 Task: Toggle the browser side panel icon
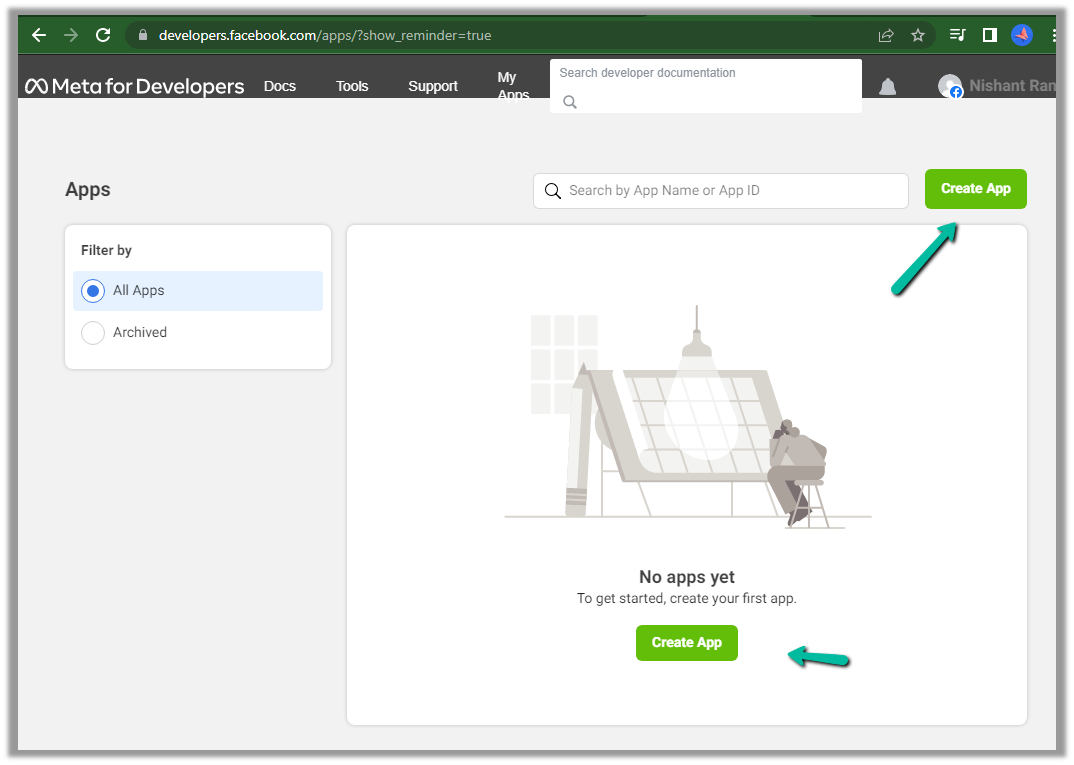[989, 35]
